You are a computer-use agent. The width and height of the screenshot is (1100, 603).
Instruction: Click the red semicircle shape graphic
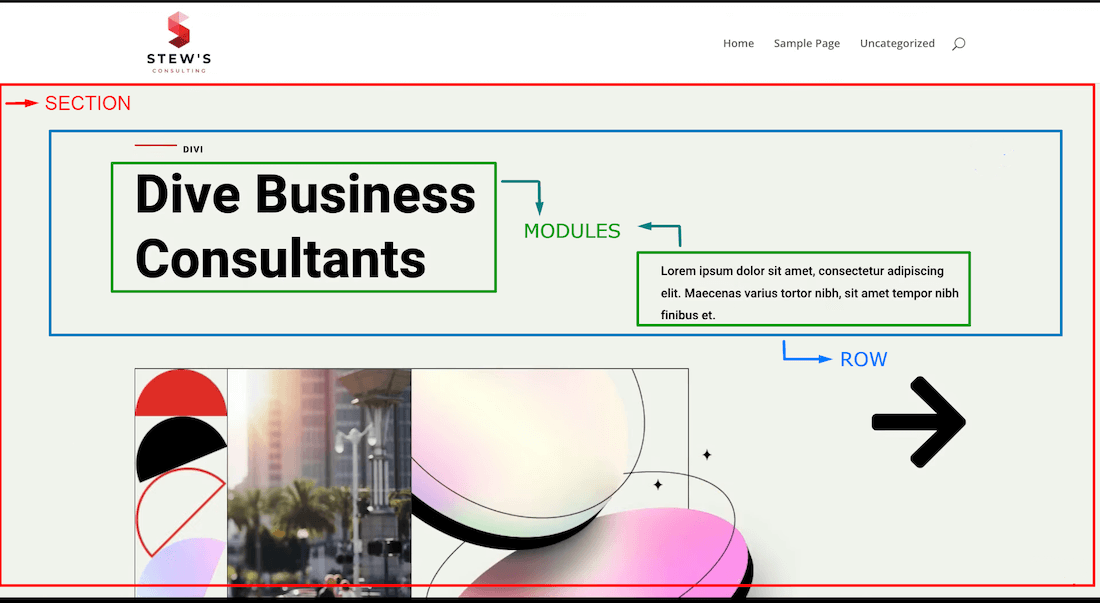point(181,393)
